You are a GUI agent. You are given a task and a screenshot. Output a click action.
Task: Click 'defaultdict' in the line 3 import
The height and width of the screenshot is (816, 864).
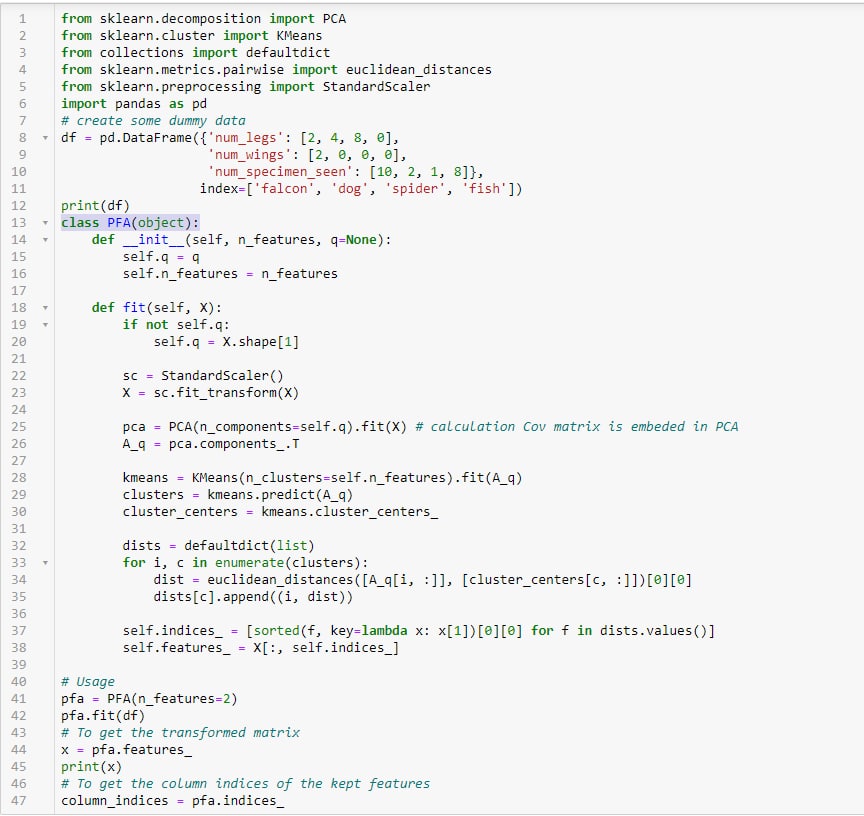[x=288, y=53]
